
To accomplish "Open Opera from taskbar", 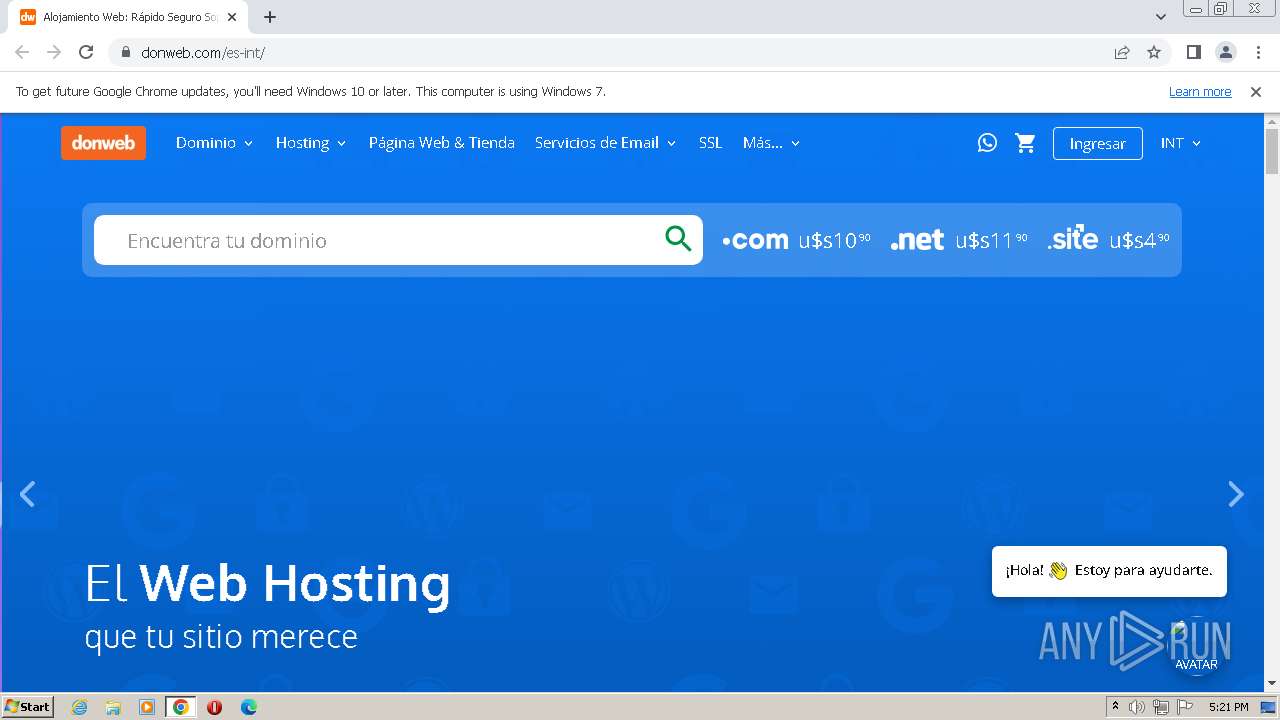I will click(x=214, y=707).
